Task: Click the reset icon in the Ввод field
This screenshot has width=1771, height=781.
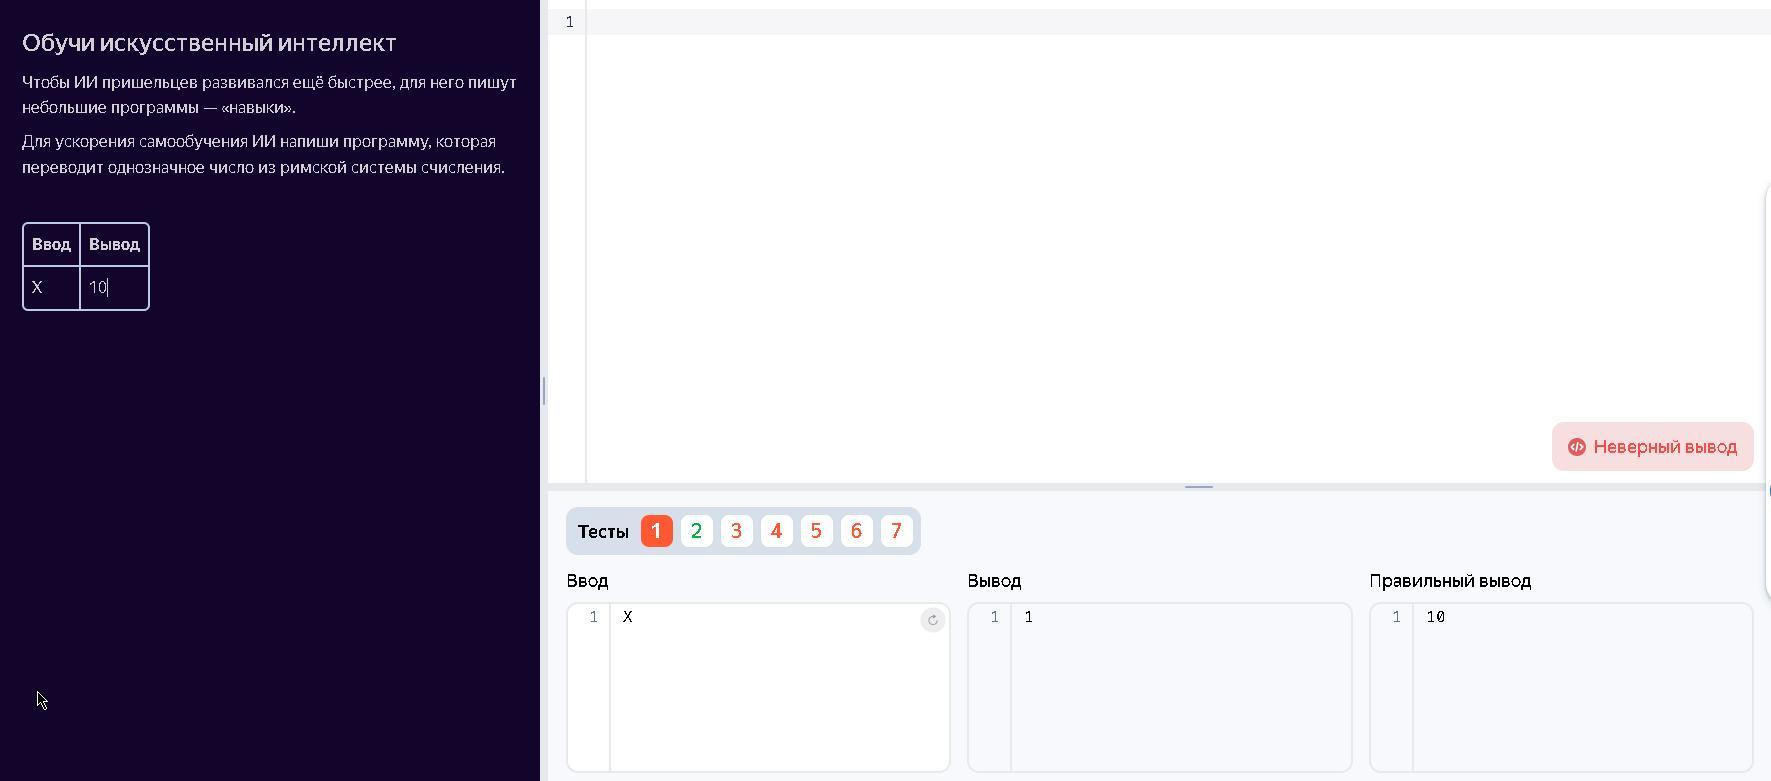Action: pos(932,620)
